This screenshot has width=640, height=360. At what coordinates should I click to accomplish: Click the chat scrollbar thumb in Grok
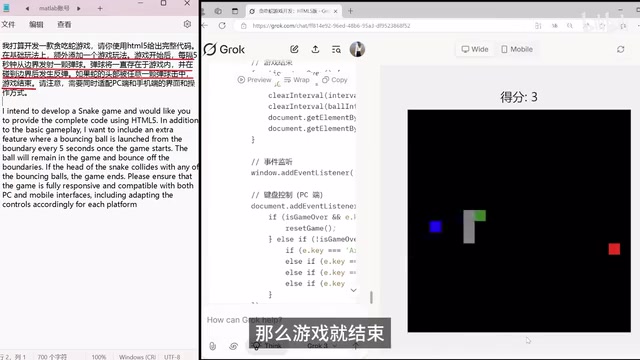point(371,297)
